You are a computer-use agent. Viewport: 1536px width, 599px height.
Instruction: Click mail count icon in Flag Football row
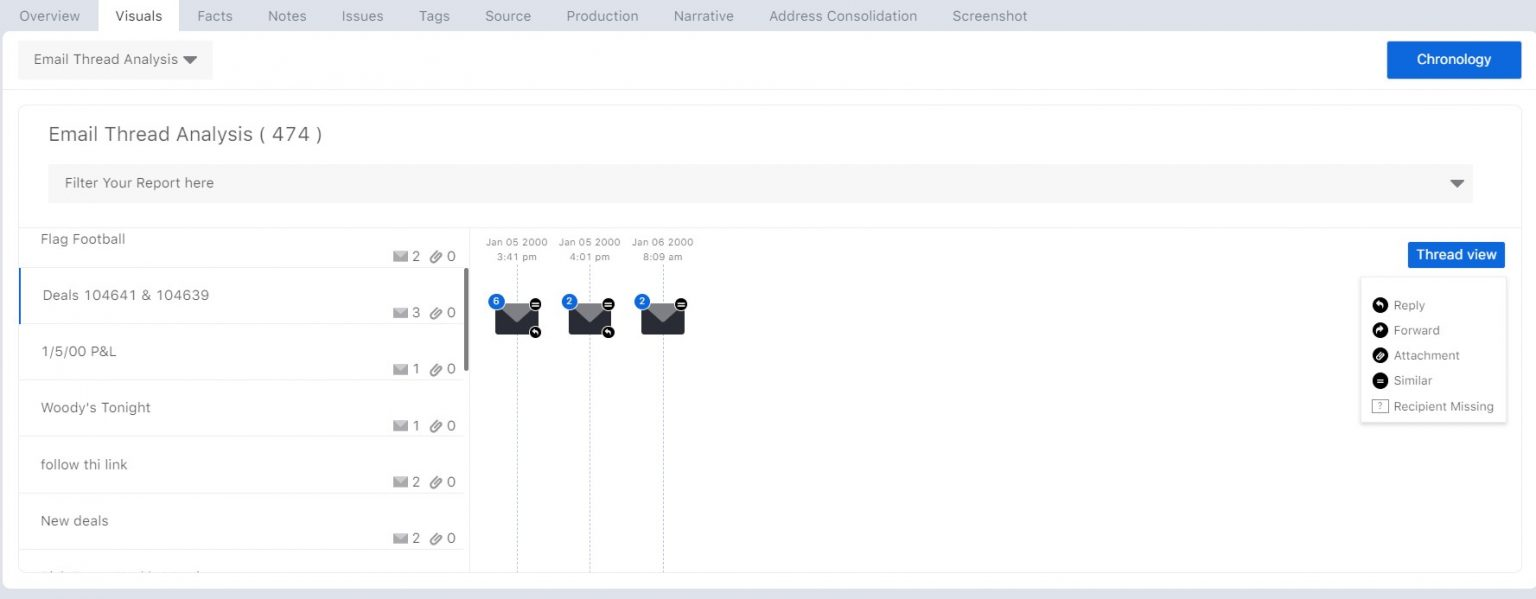pyautogui.click(x=400, y=257)
